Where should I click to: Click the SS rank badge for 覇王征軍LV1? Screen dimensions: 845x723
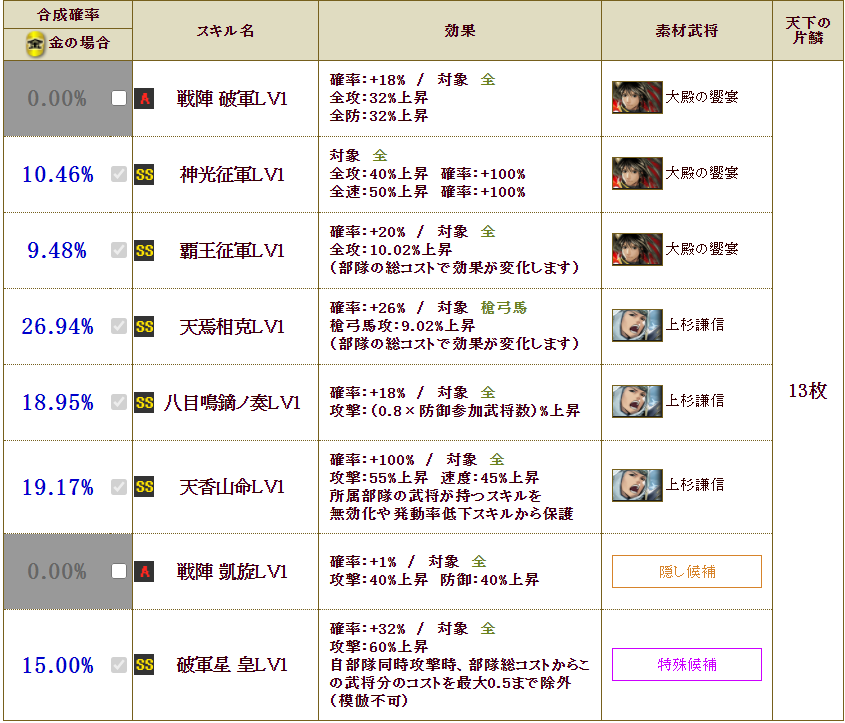(144, 251)
